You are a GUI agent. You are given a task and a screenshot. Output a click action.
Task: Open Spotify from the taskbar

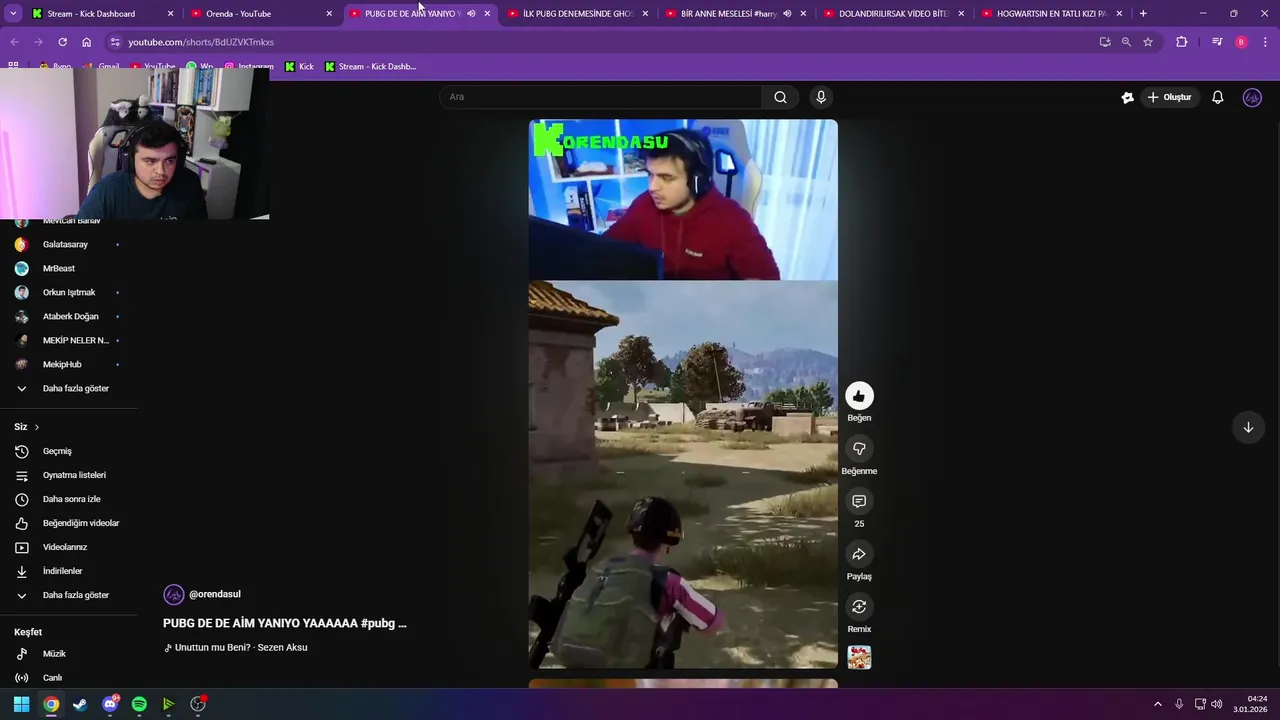[x=139, y=704]
